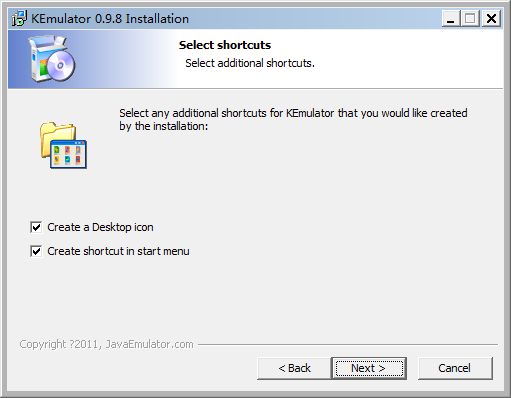
Task: Click the grayed-out maximize button
Action: click(470, 18)
